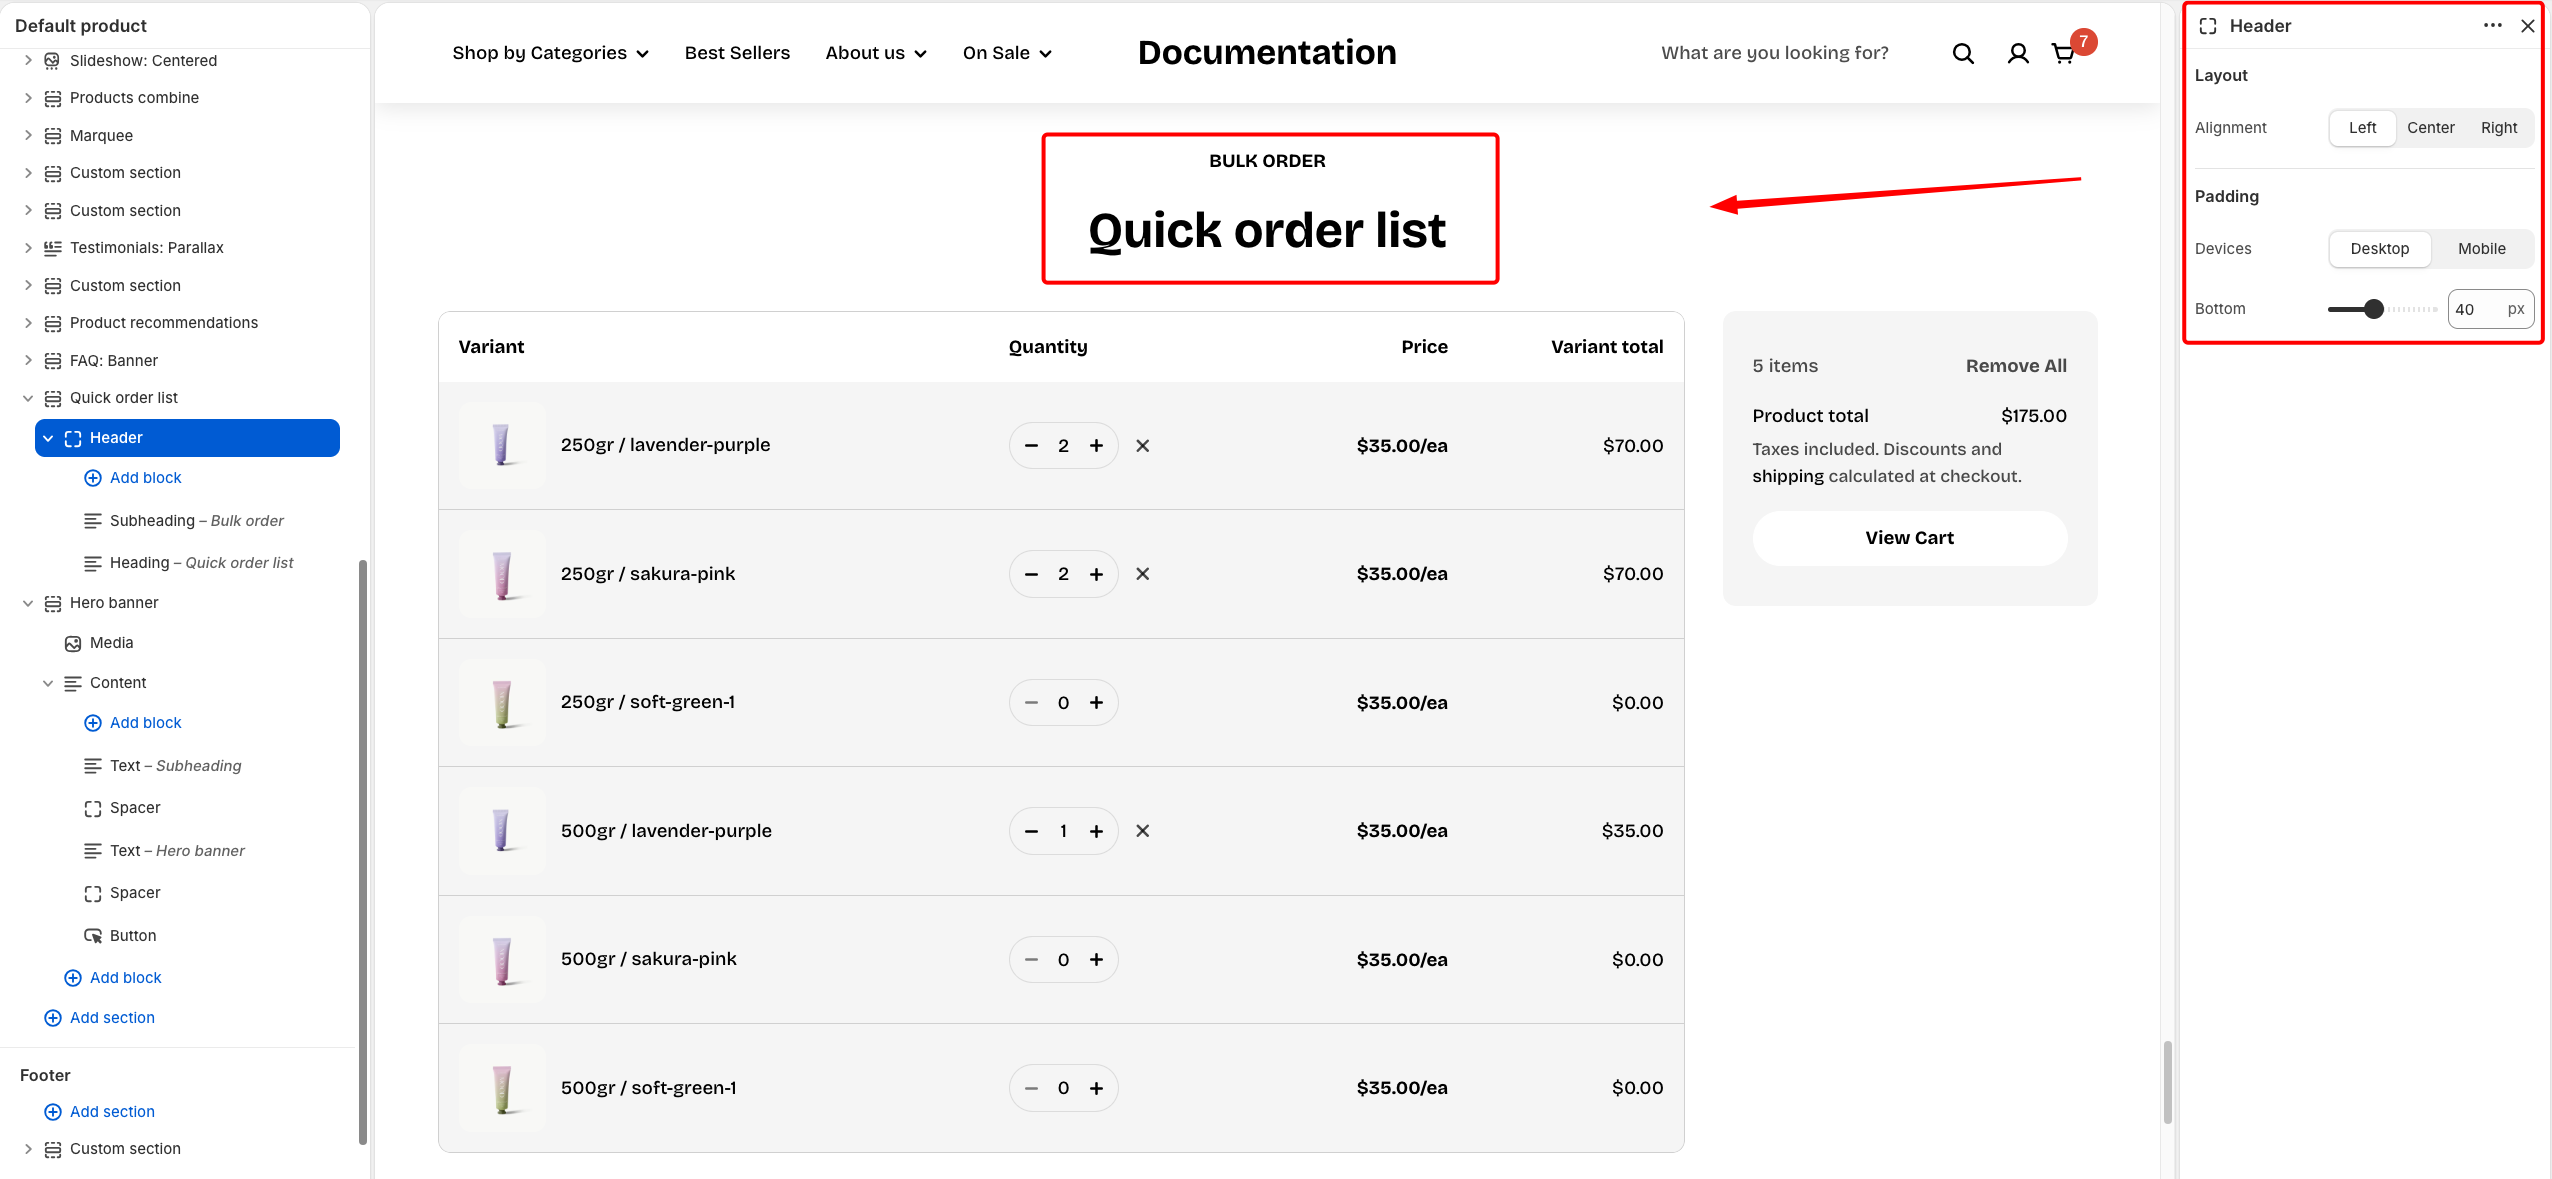The image size is (2552, 1179).
Task: Collapse the Quick order list section
Action: [x=28, y=398]
